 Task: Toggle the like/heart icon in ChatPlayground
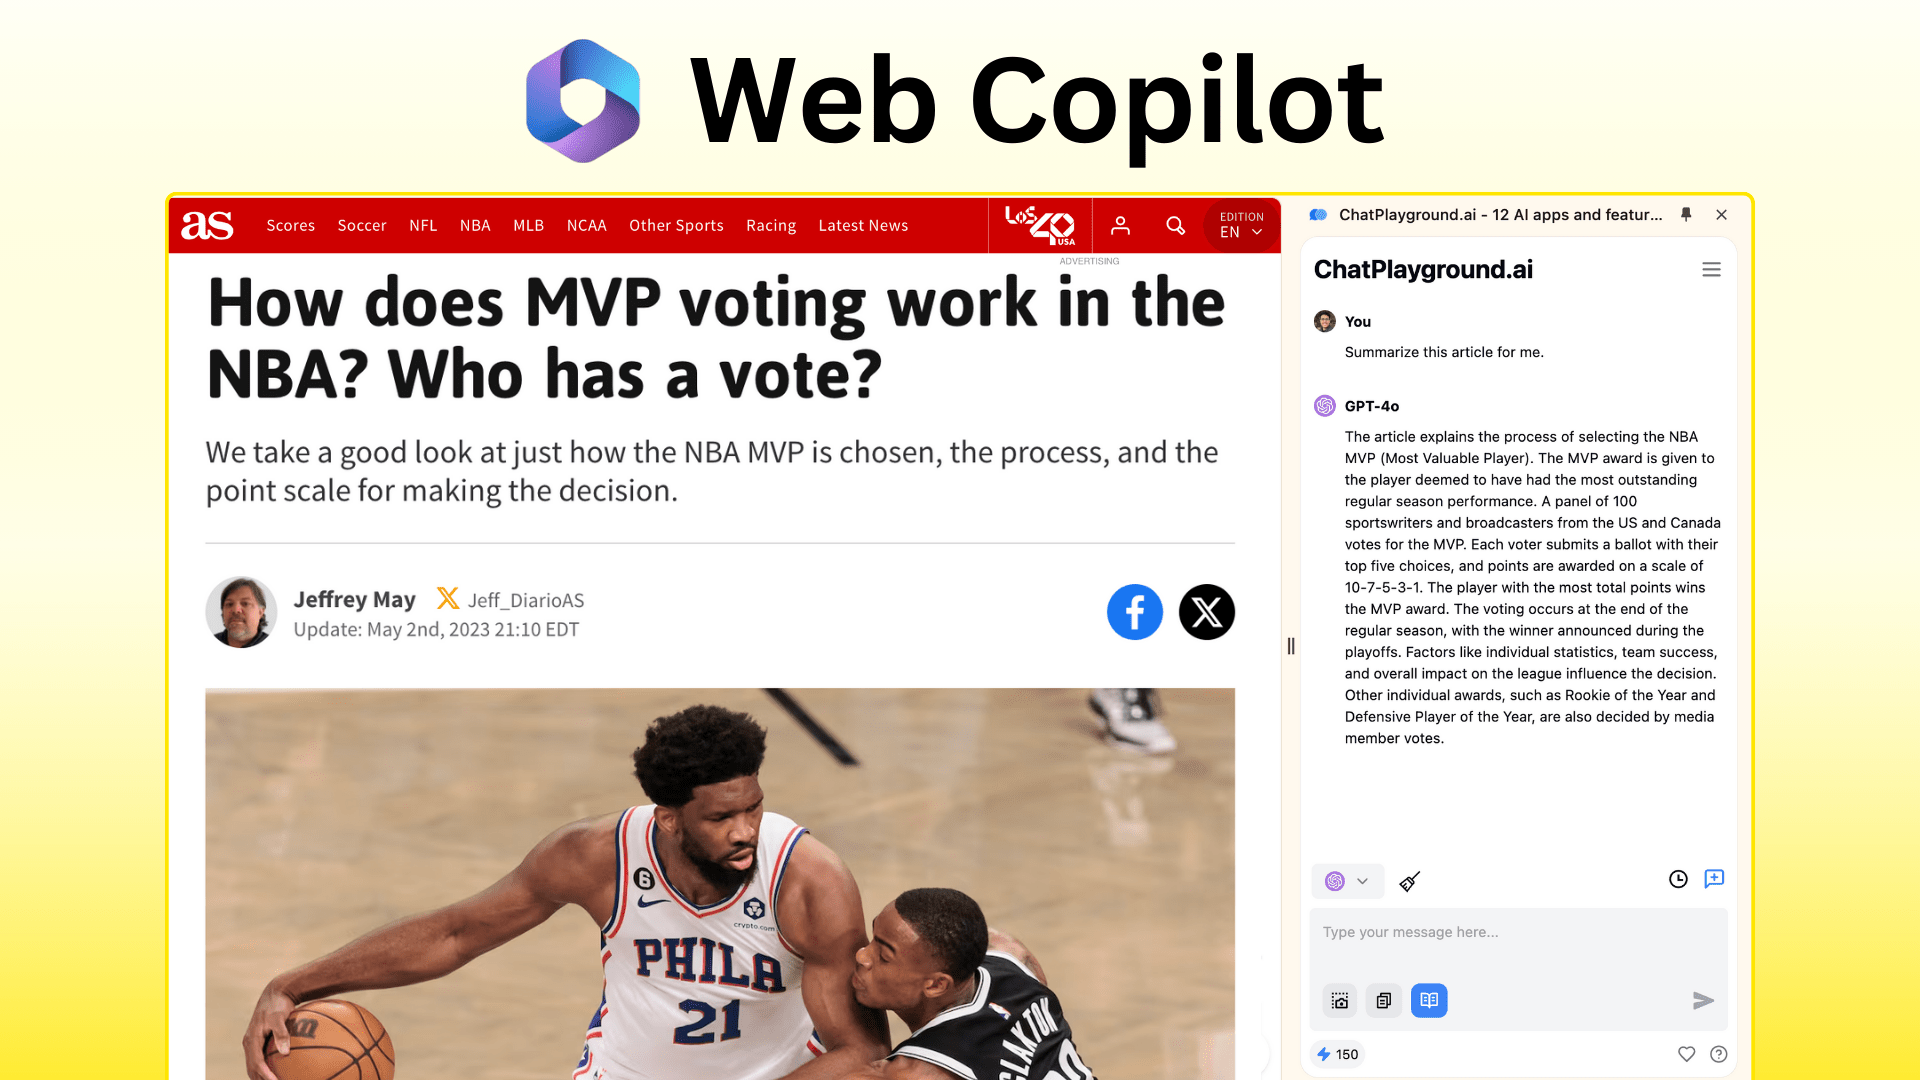click(x=1685, y=1054)
